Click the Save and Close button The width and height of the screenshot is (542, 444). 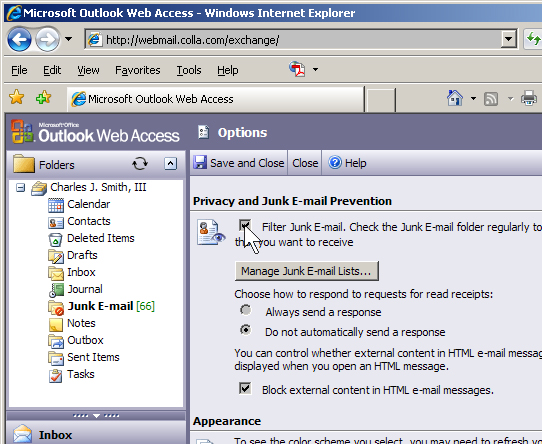tap(239, 163)
